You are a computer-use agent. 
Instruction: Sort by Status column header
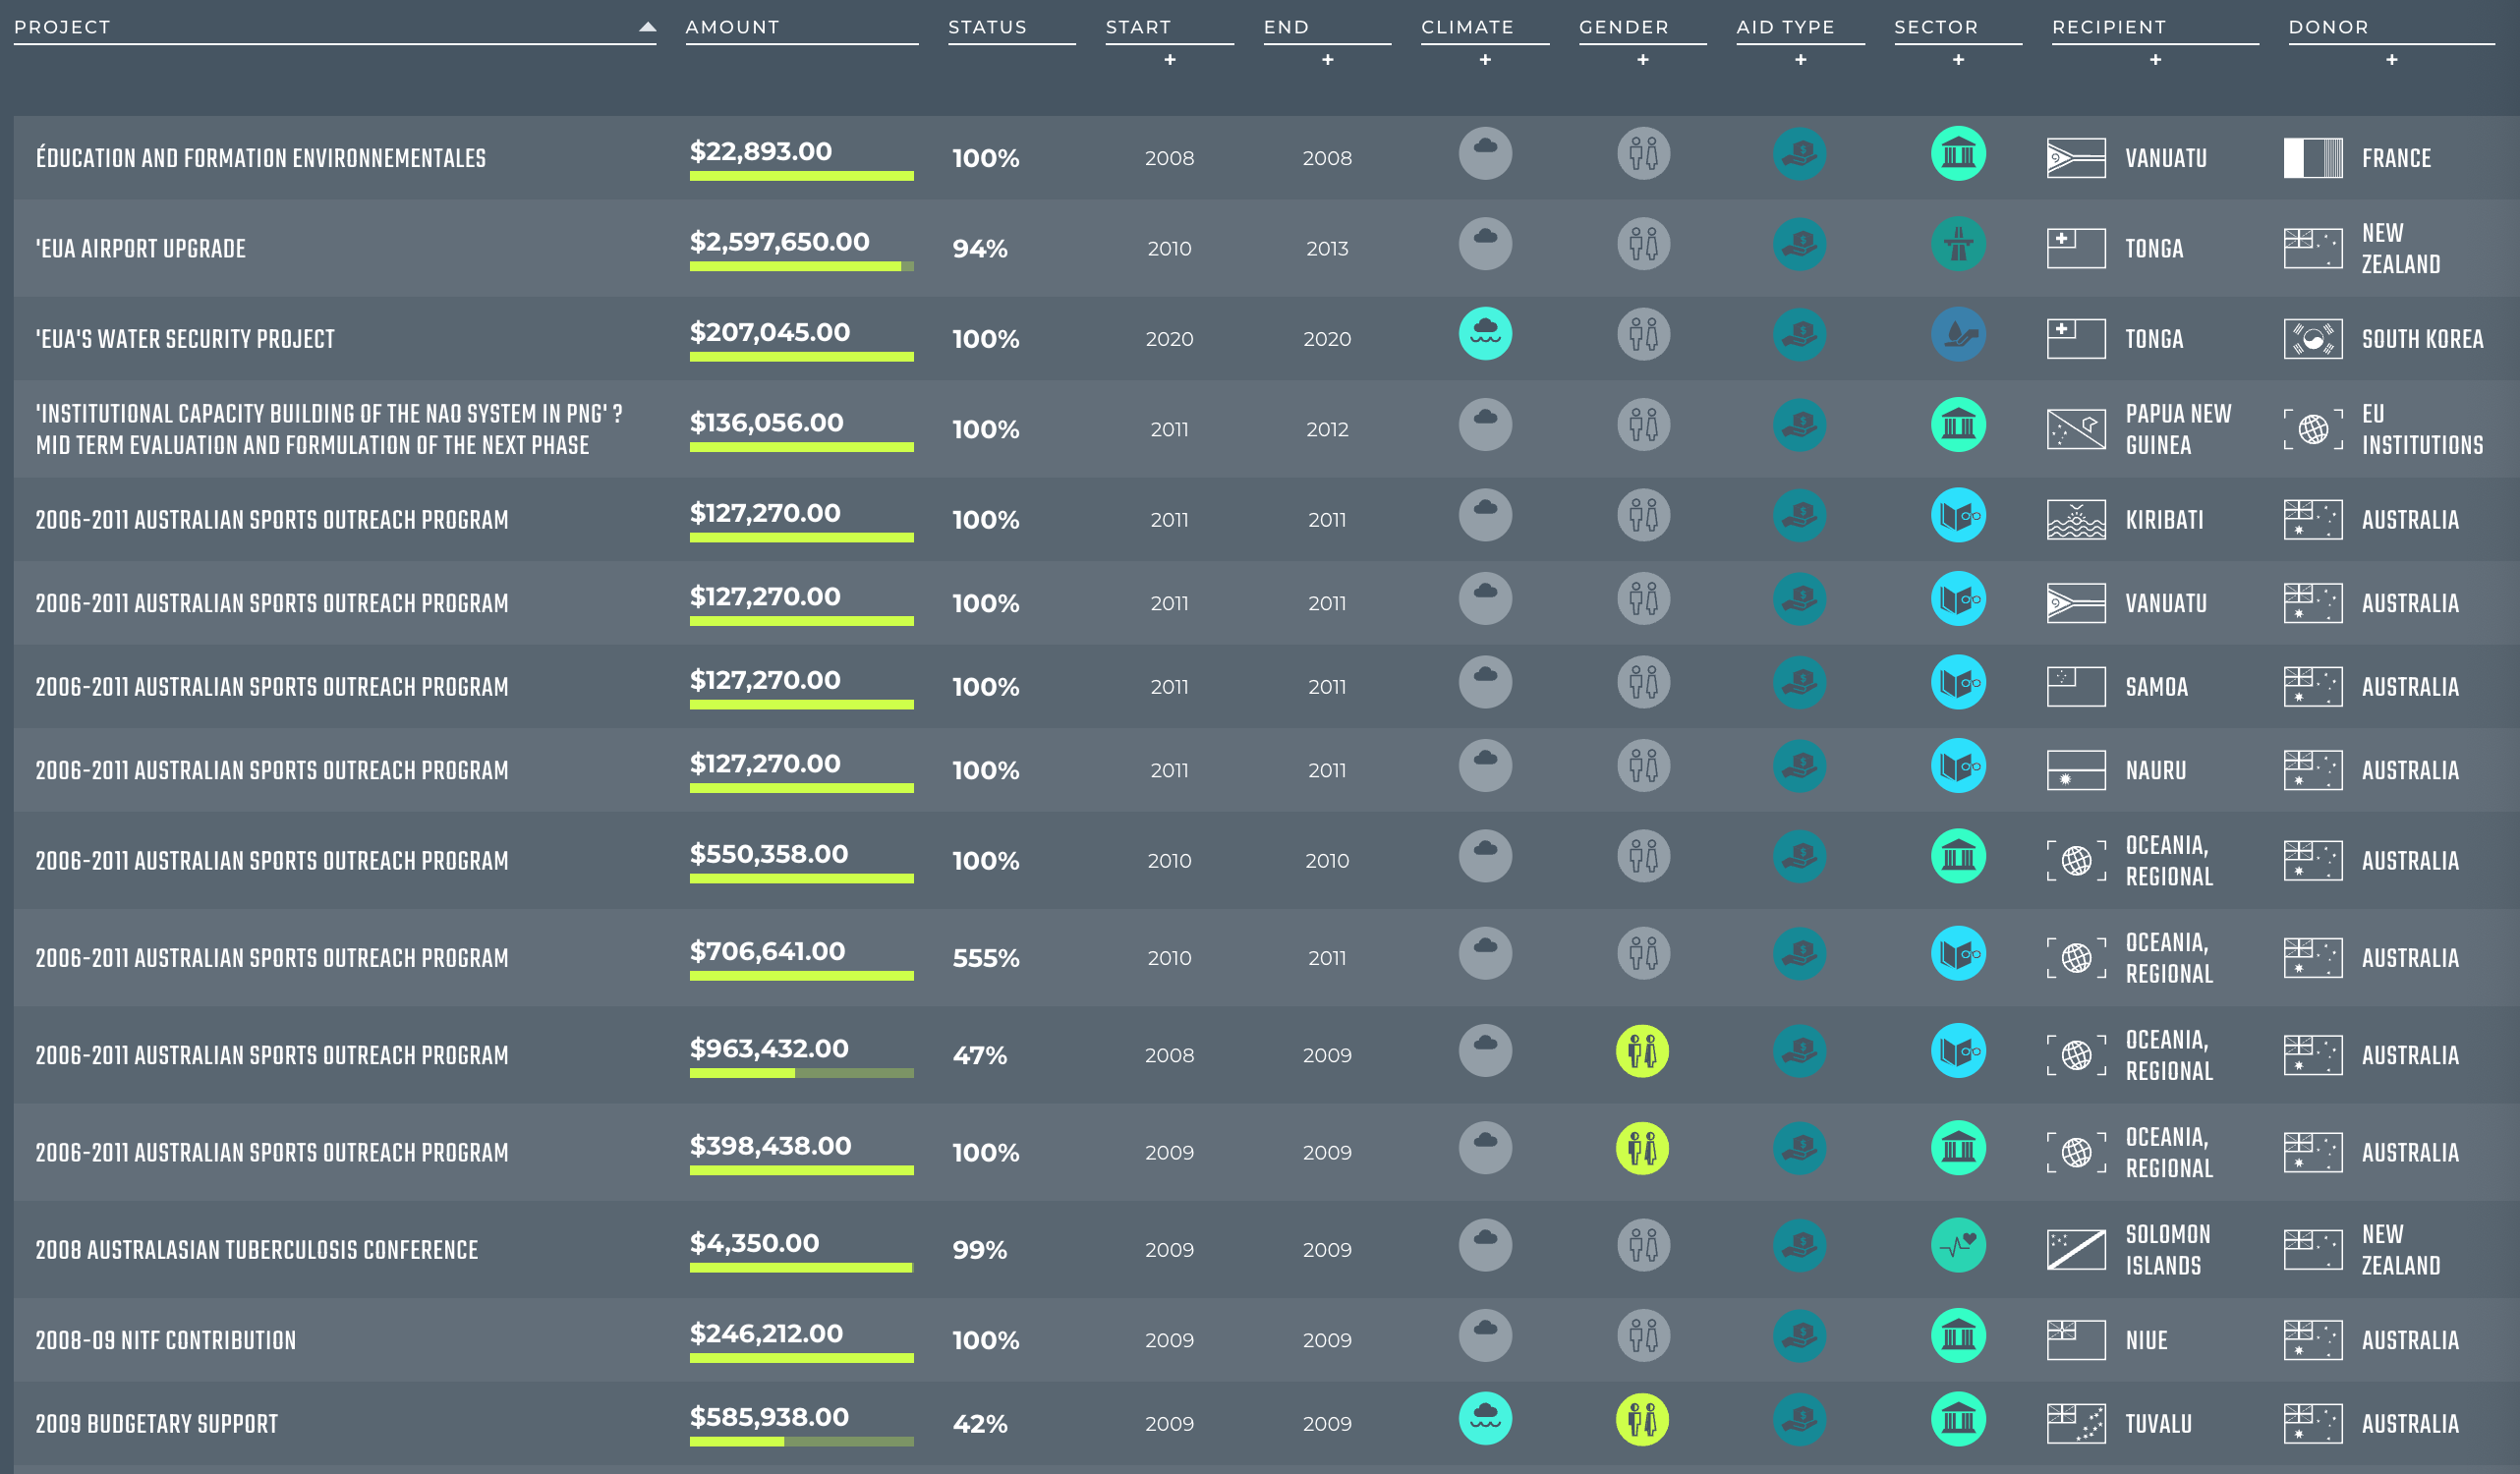[987, 27]
